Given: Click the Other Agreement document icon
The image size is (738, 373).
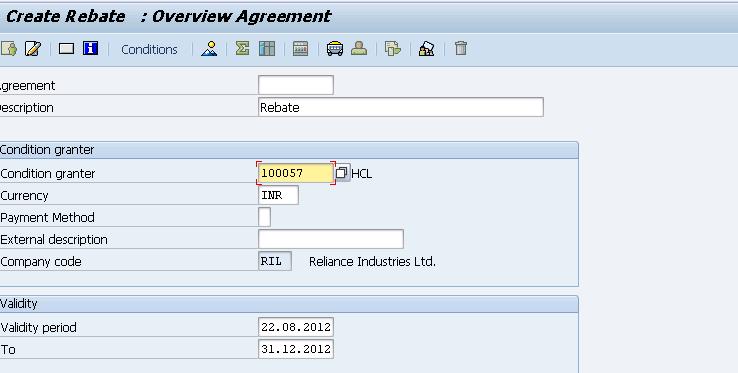Looking at the screenshot, I should click(8, 49).
